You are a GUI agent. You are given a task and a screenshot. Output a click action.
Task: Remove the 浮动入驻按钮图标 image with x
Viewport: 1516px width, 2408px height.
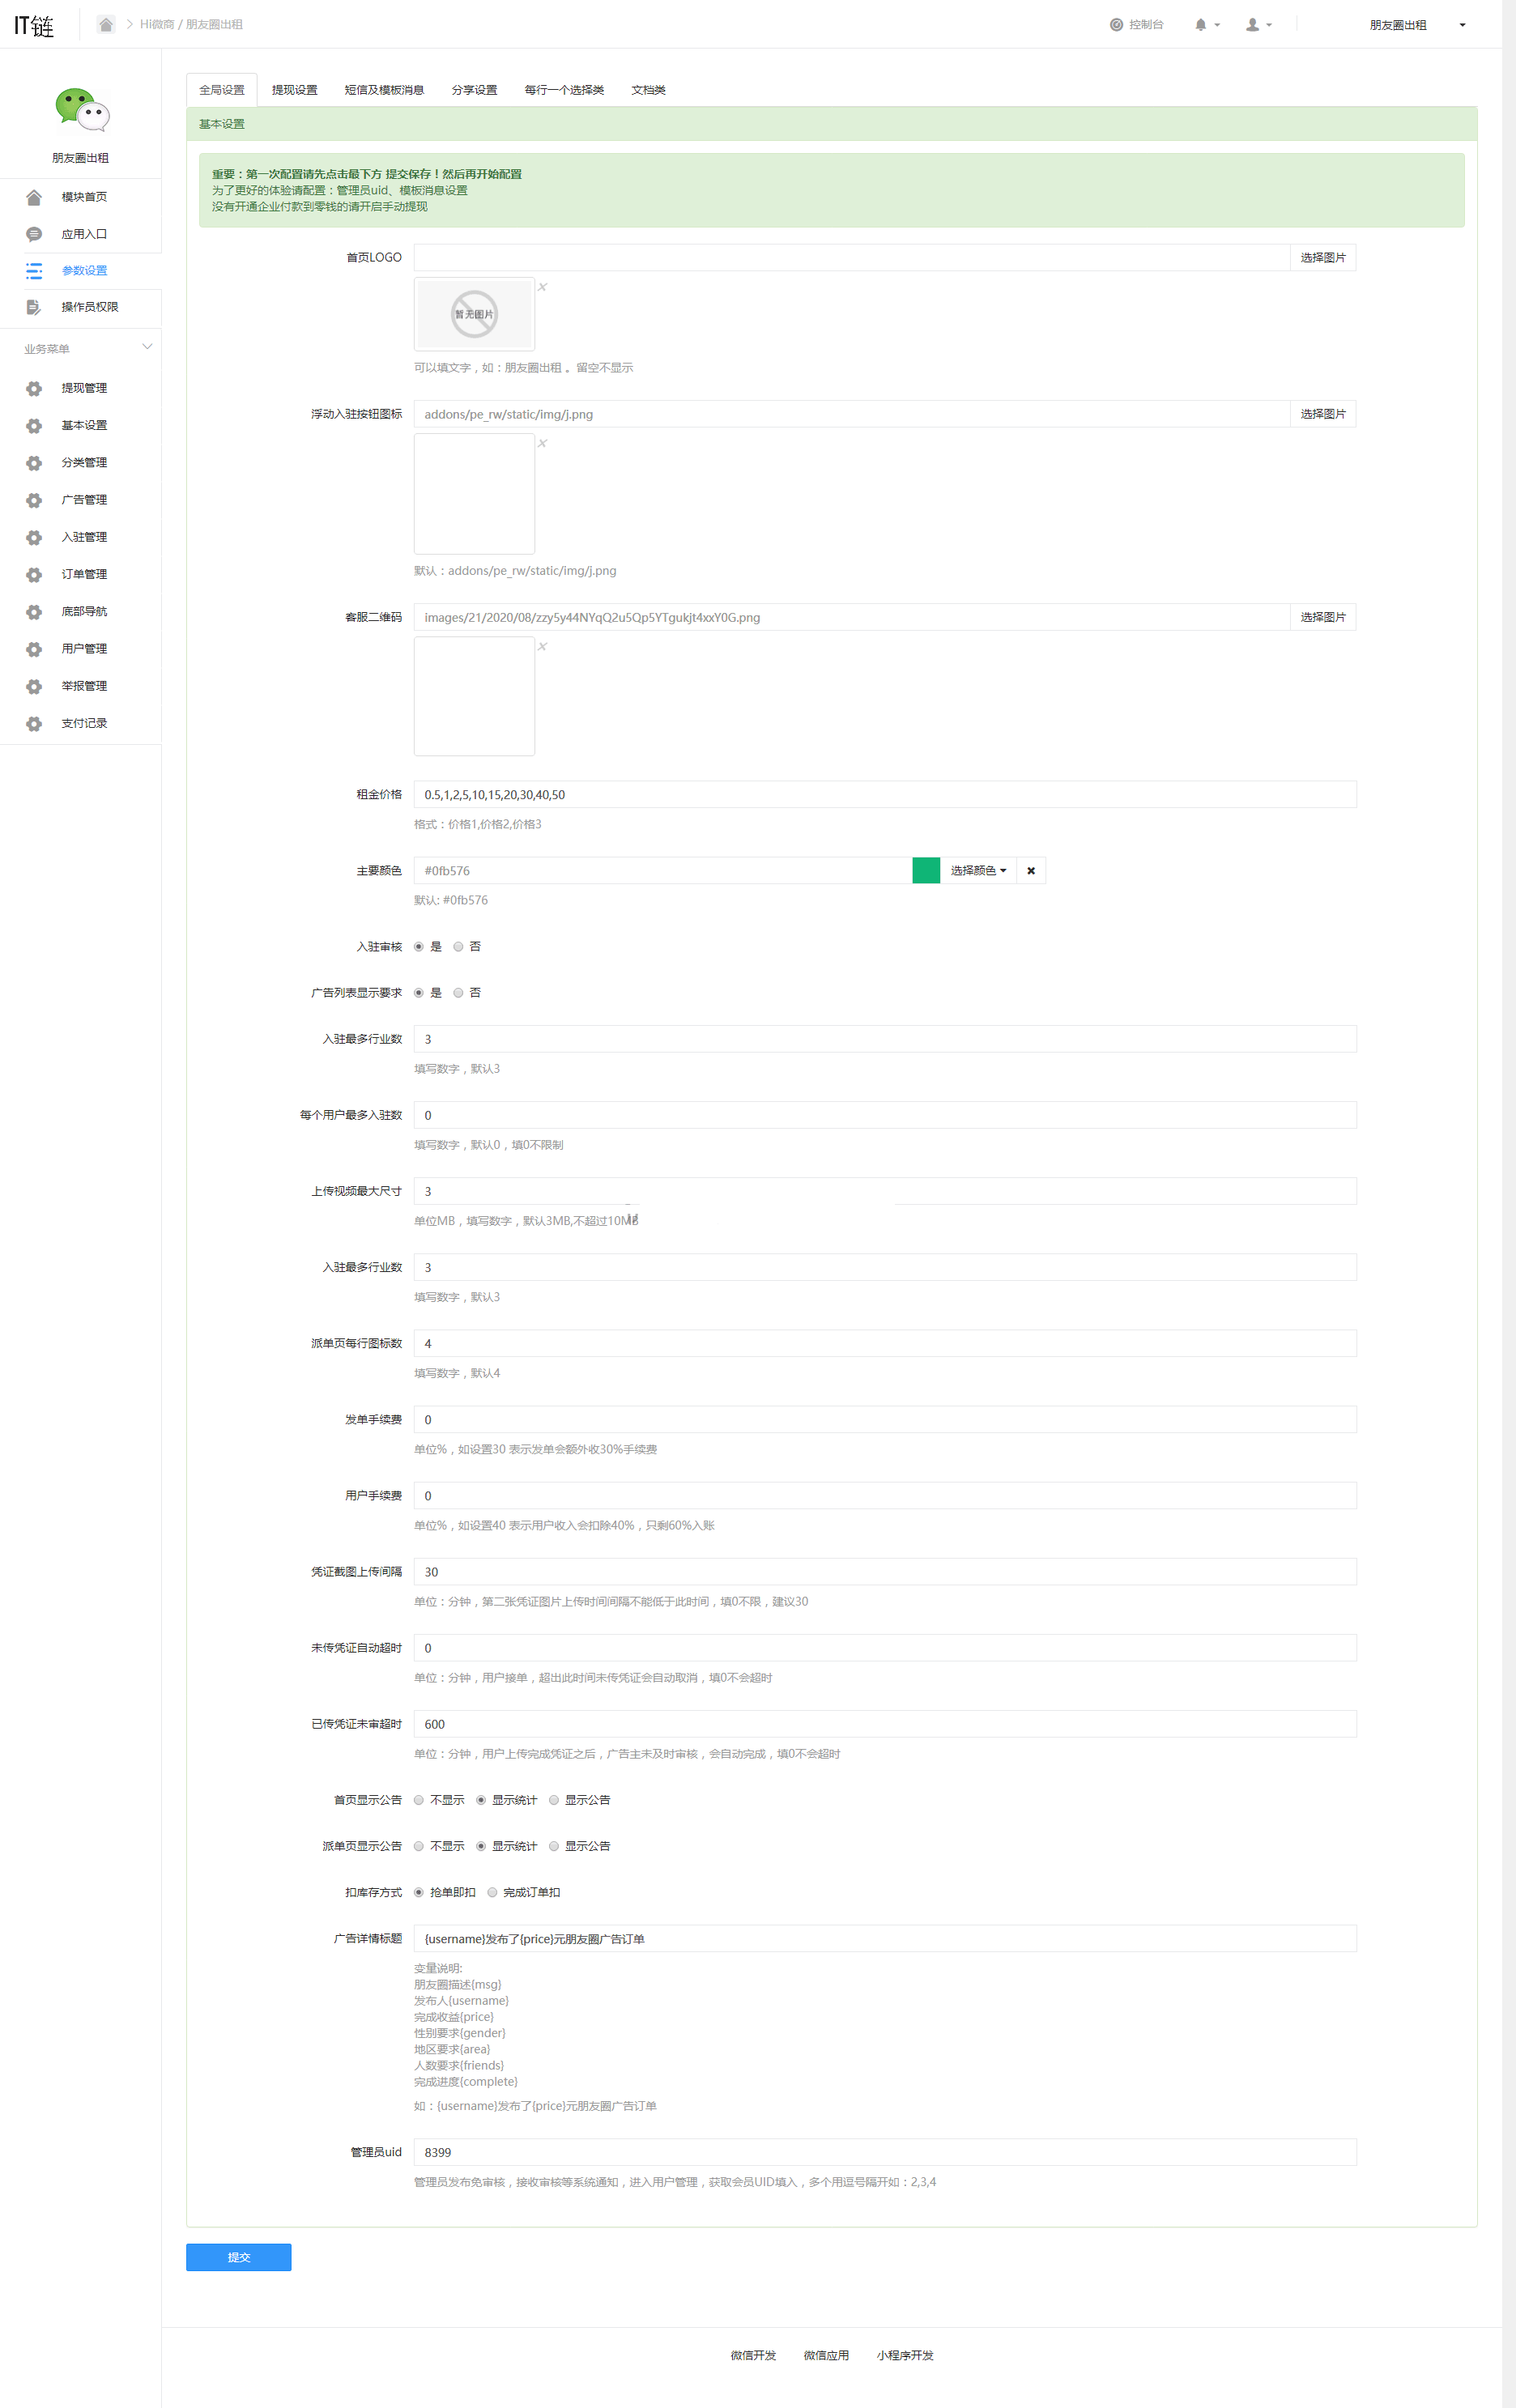click(543, 443)
